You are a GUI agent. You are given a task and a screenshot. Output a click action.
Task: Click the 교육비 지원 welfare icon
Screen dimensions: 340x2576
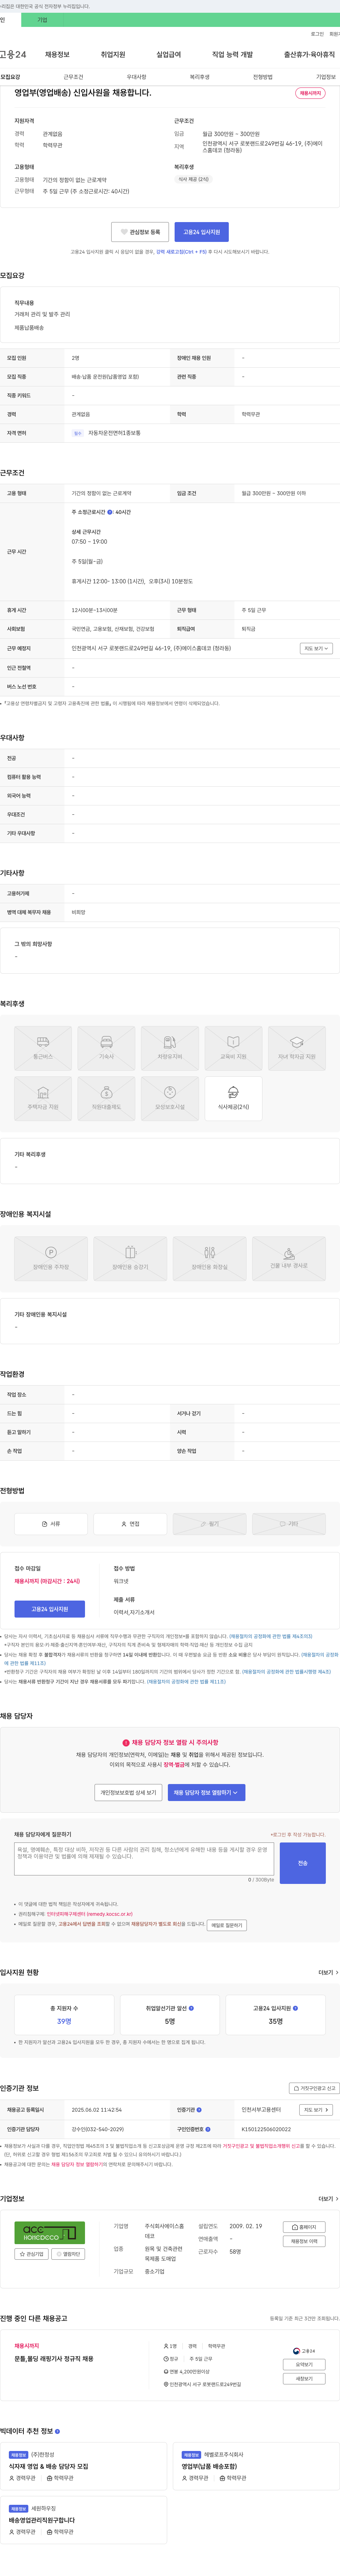(x=233, y=1048)
